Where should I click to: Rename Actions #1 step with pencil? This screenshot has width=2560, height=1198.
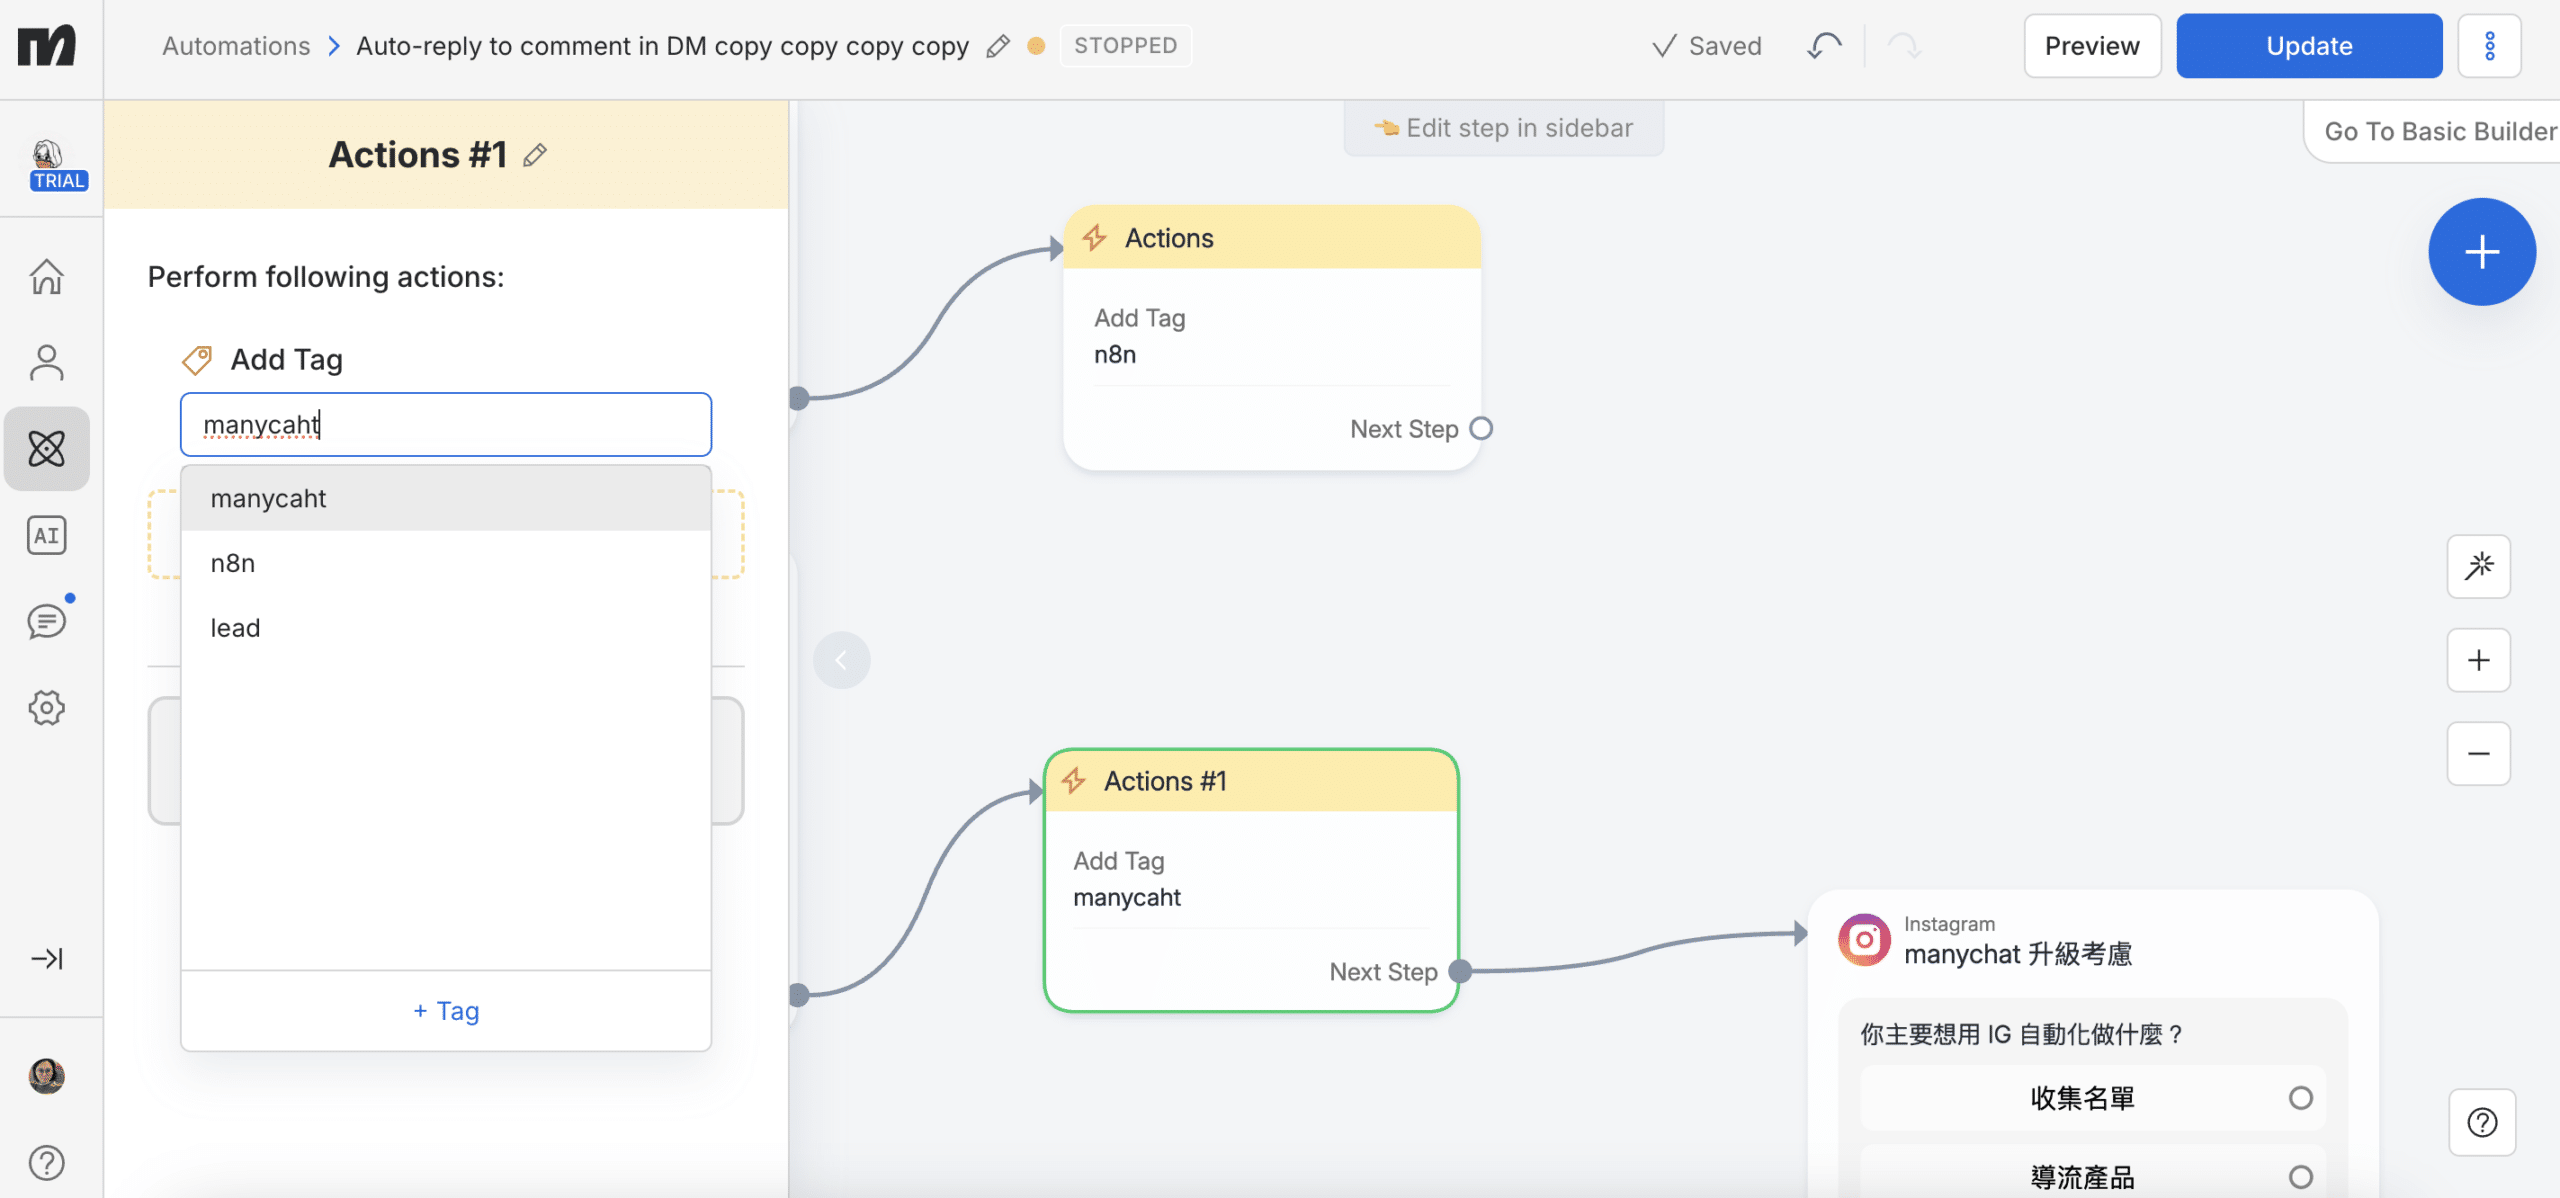tap(535, 155)
